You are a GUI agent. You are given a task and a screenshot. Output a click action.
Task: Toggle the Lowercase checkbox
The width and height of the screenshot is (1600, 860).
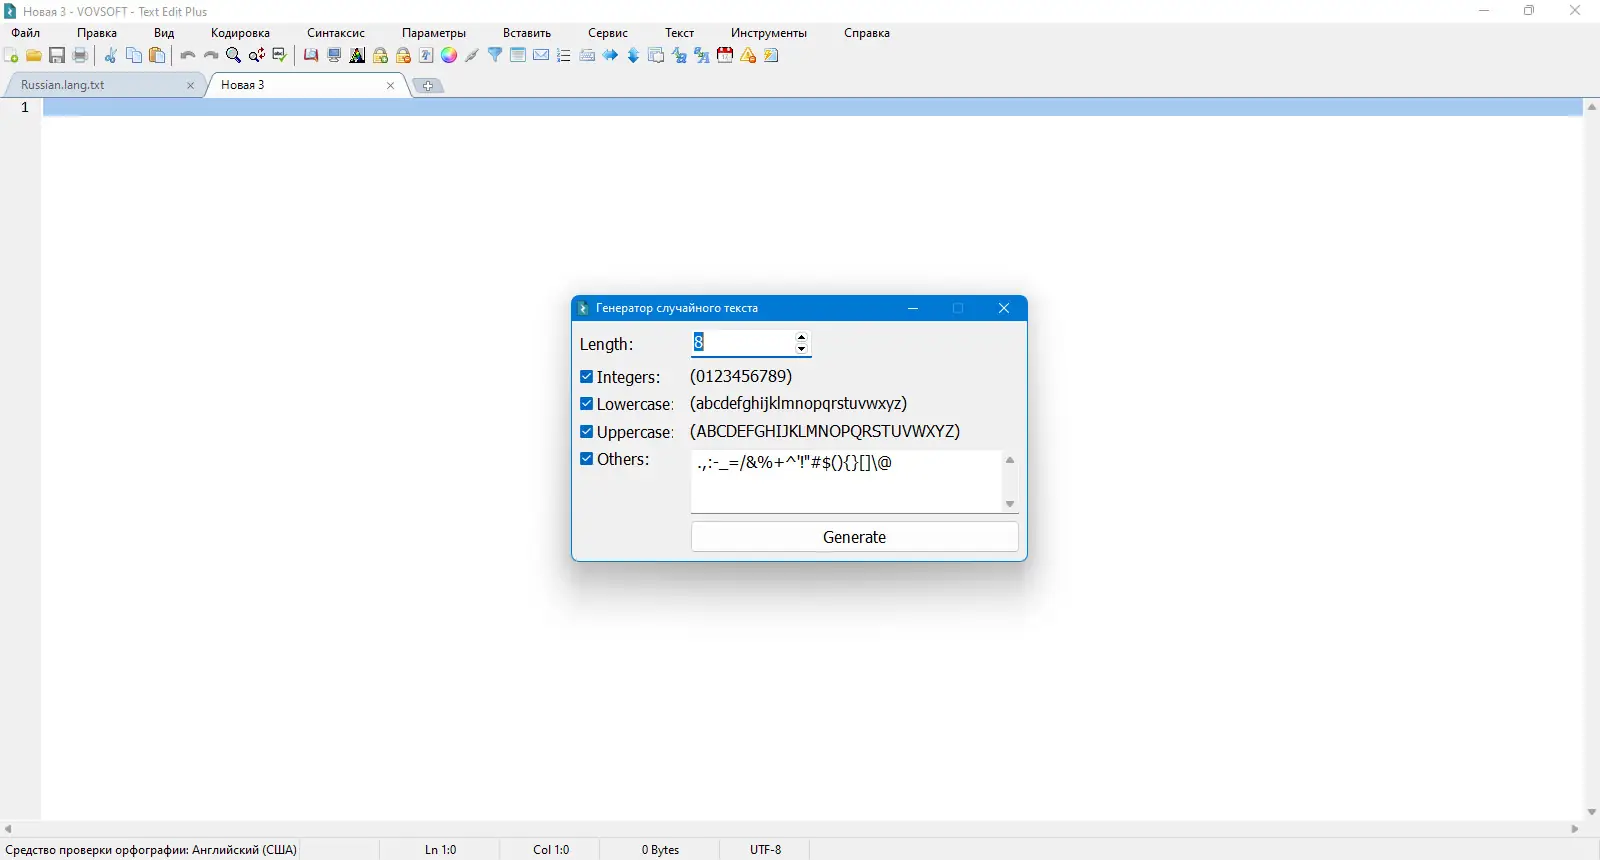click(587, 404)
